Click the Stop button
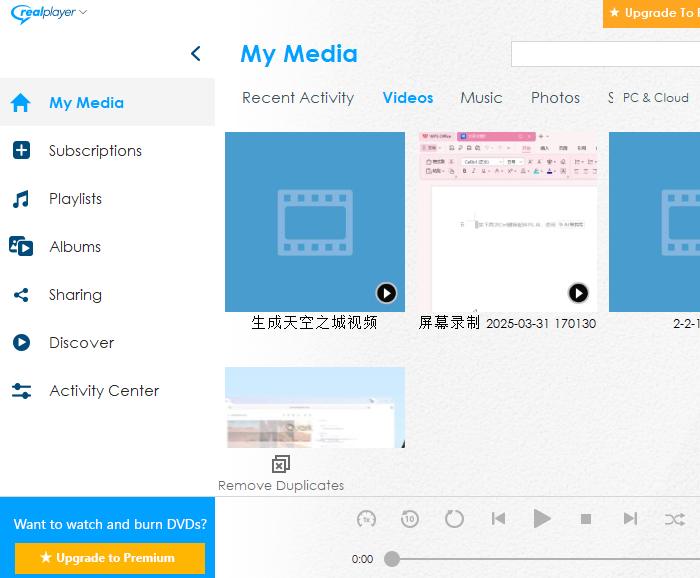 point(586,519)
